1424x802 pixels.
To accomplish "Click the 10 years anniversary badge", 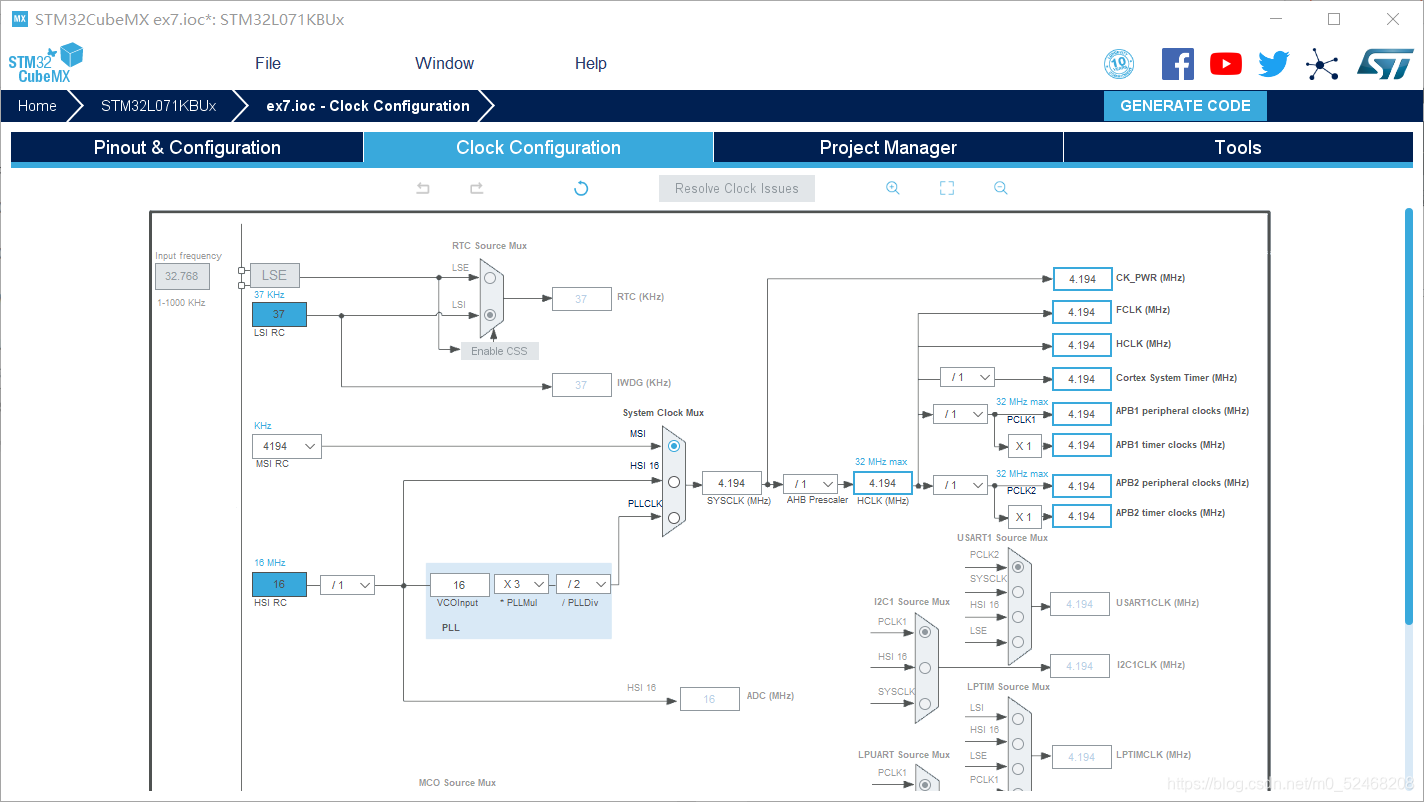I will (x=1119, y=64).
